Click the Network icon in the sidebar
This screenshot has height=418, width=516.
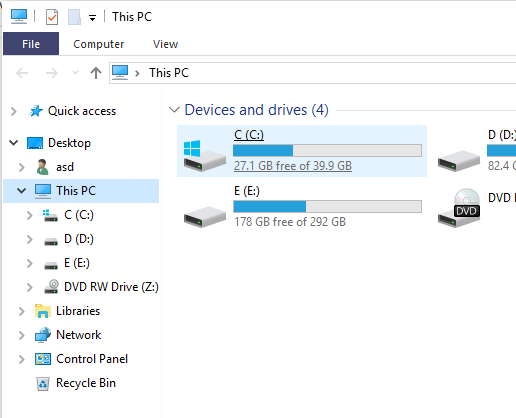[x=43, y=335]
